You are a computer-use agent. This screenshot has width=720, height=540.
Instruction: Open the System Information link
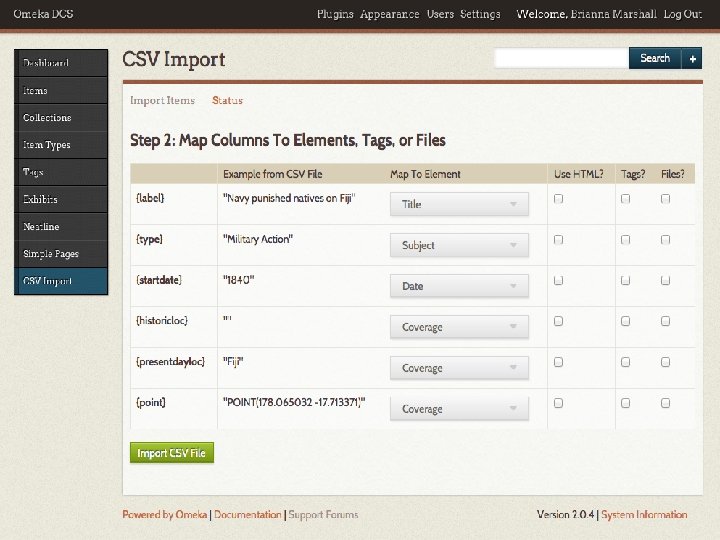pyautogui.click(x=644, y=515)
